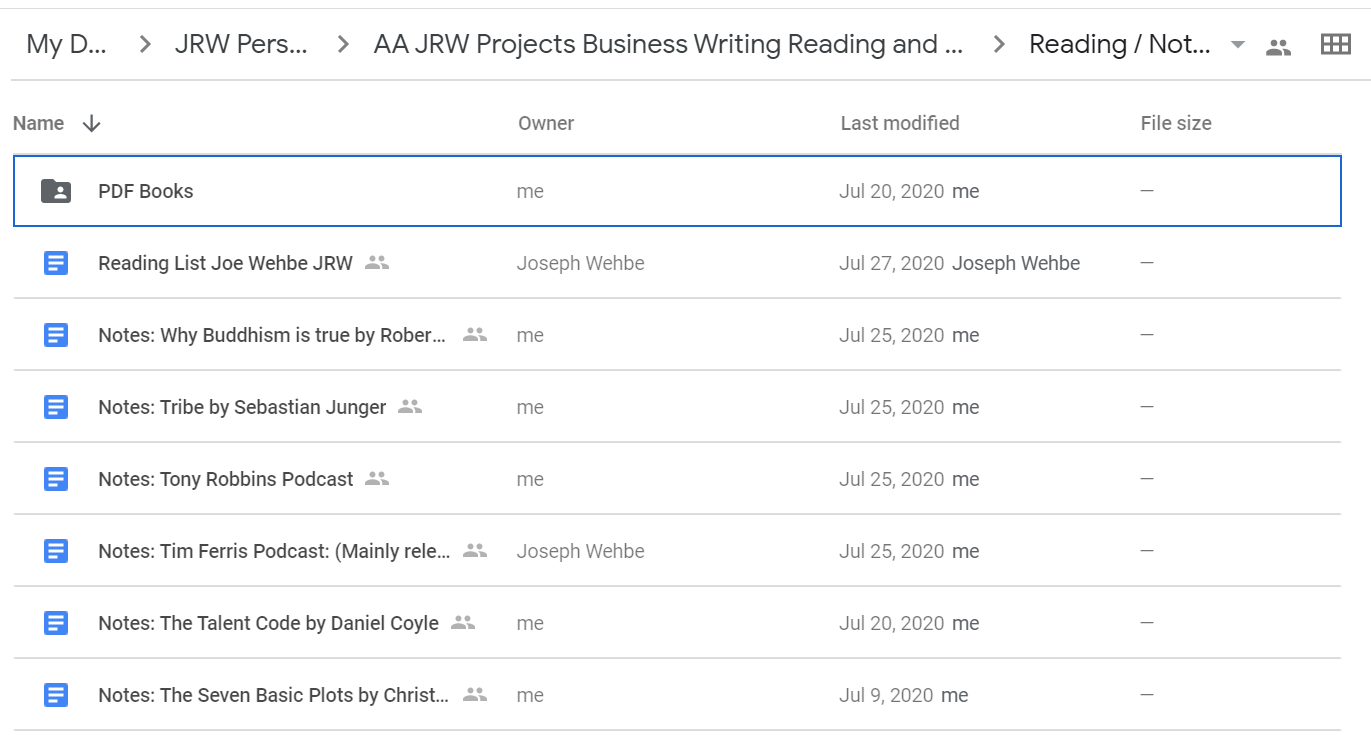Click the File size column header

tap(1175, 123)
